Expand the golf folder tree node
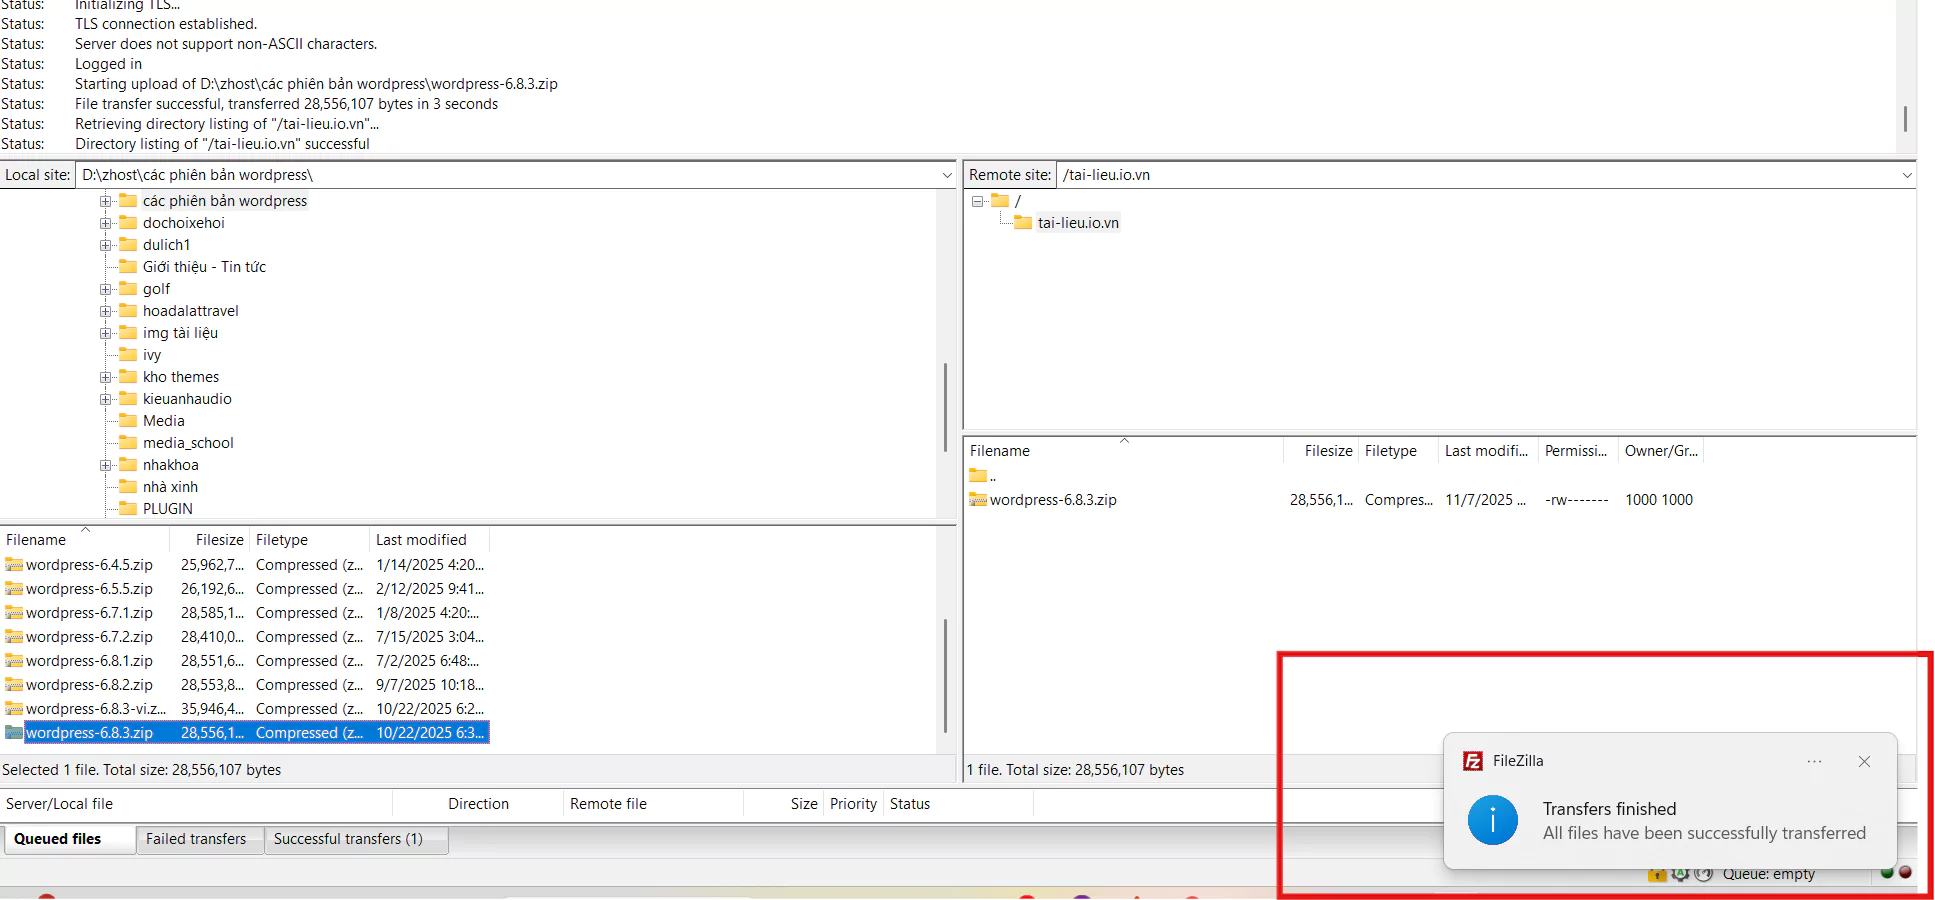Image resolution: width=1935 pixels, height=900 pixels. point(106,289)
